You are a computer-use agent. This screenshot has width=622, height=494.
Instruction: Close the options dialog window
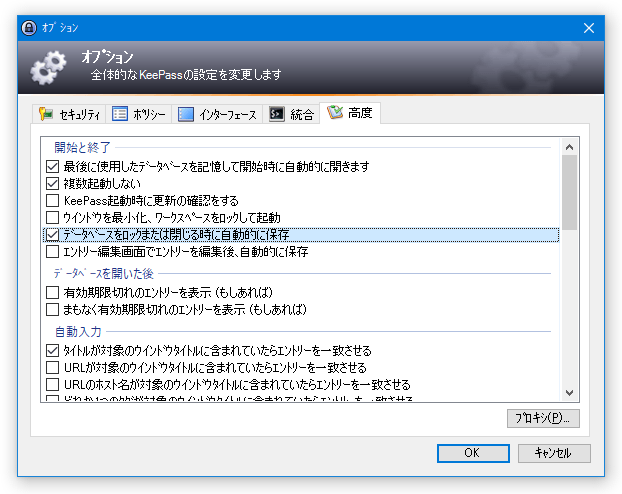click(589, 28)
